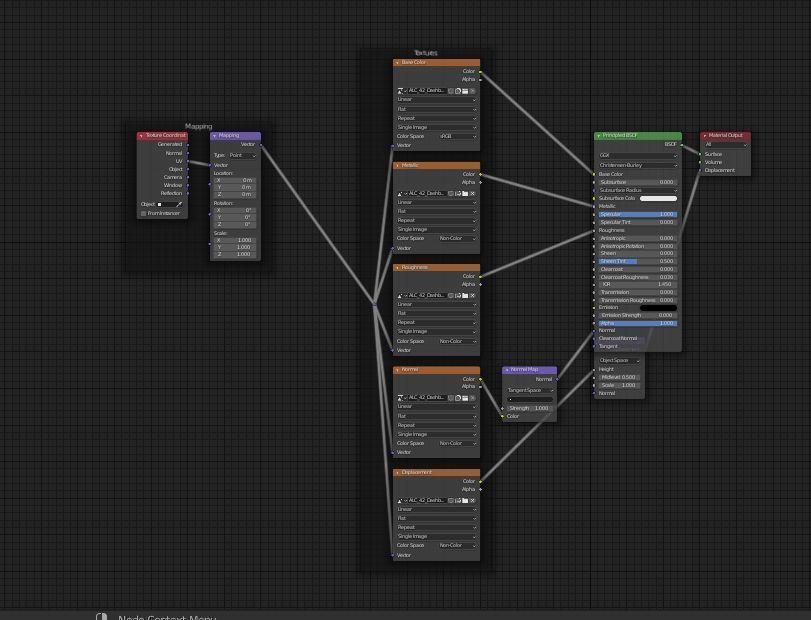
Task: Open the Christensen-Burley subsurface method dropdown
Action: pos(638,165)
